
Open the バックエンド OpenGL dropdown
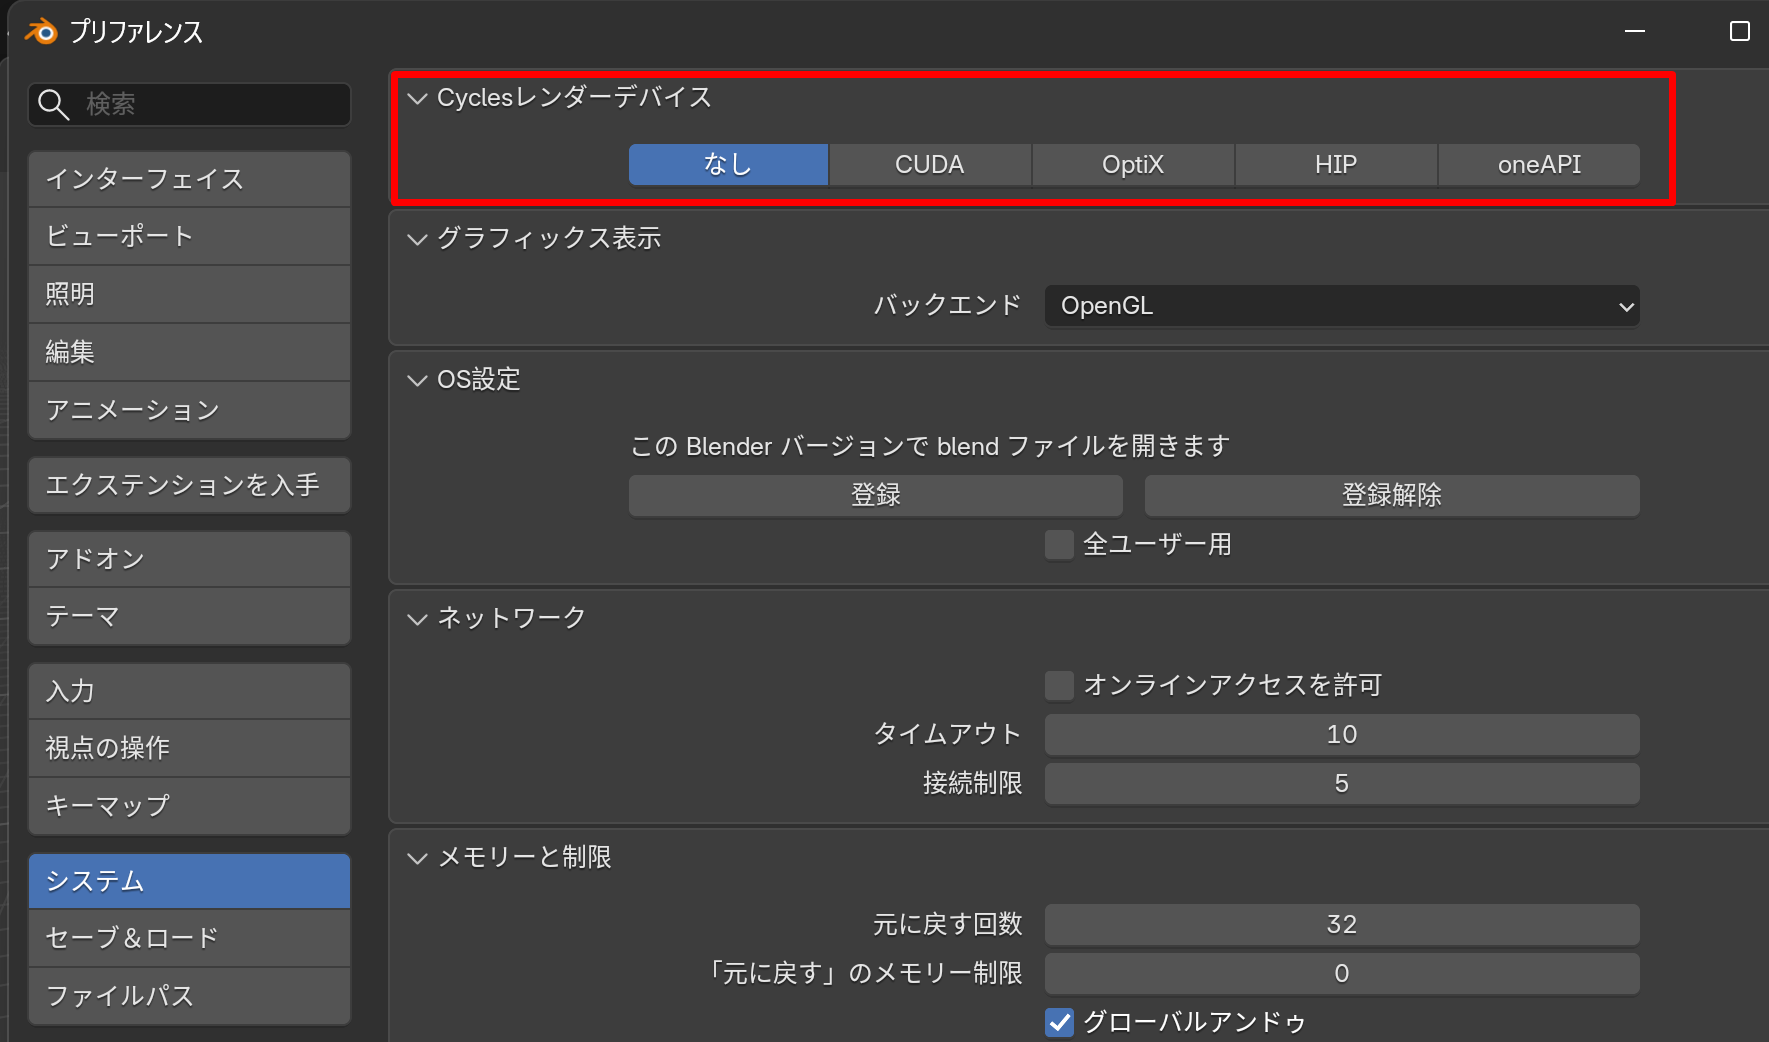[x=1342, y=306]
